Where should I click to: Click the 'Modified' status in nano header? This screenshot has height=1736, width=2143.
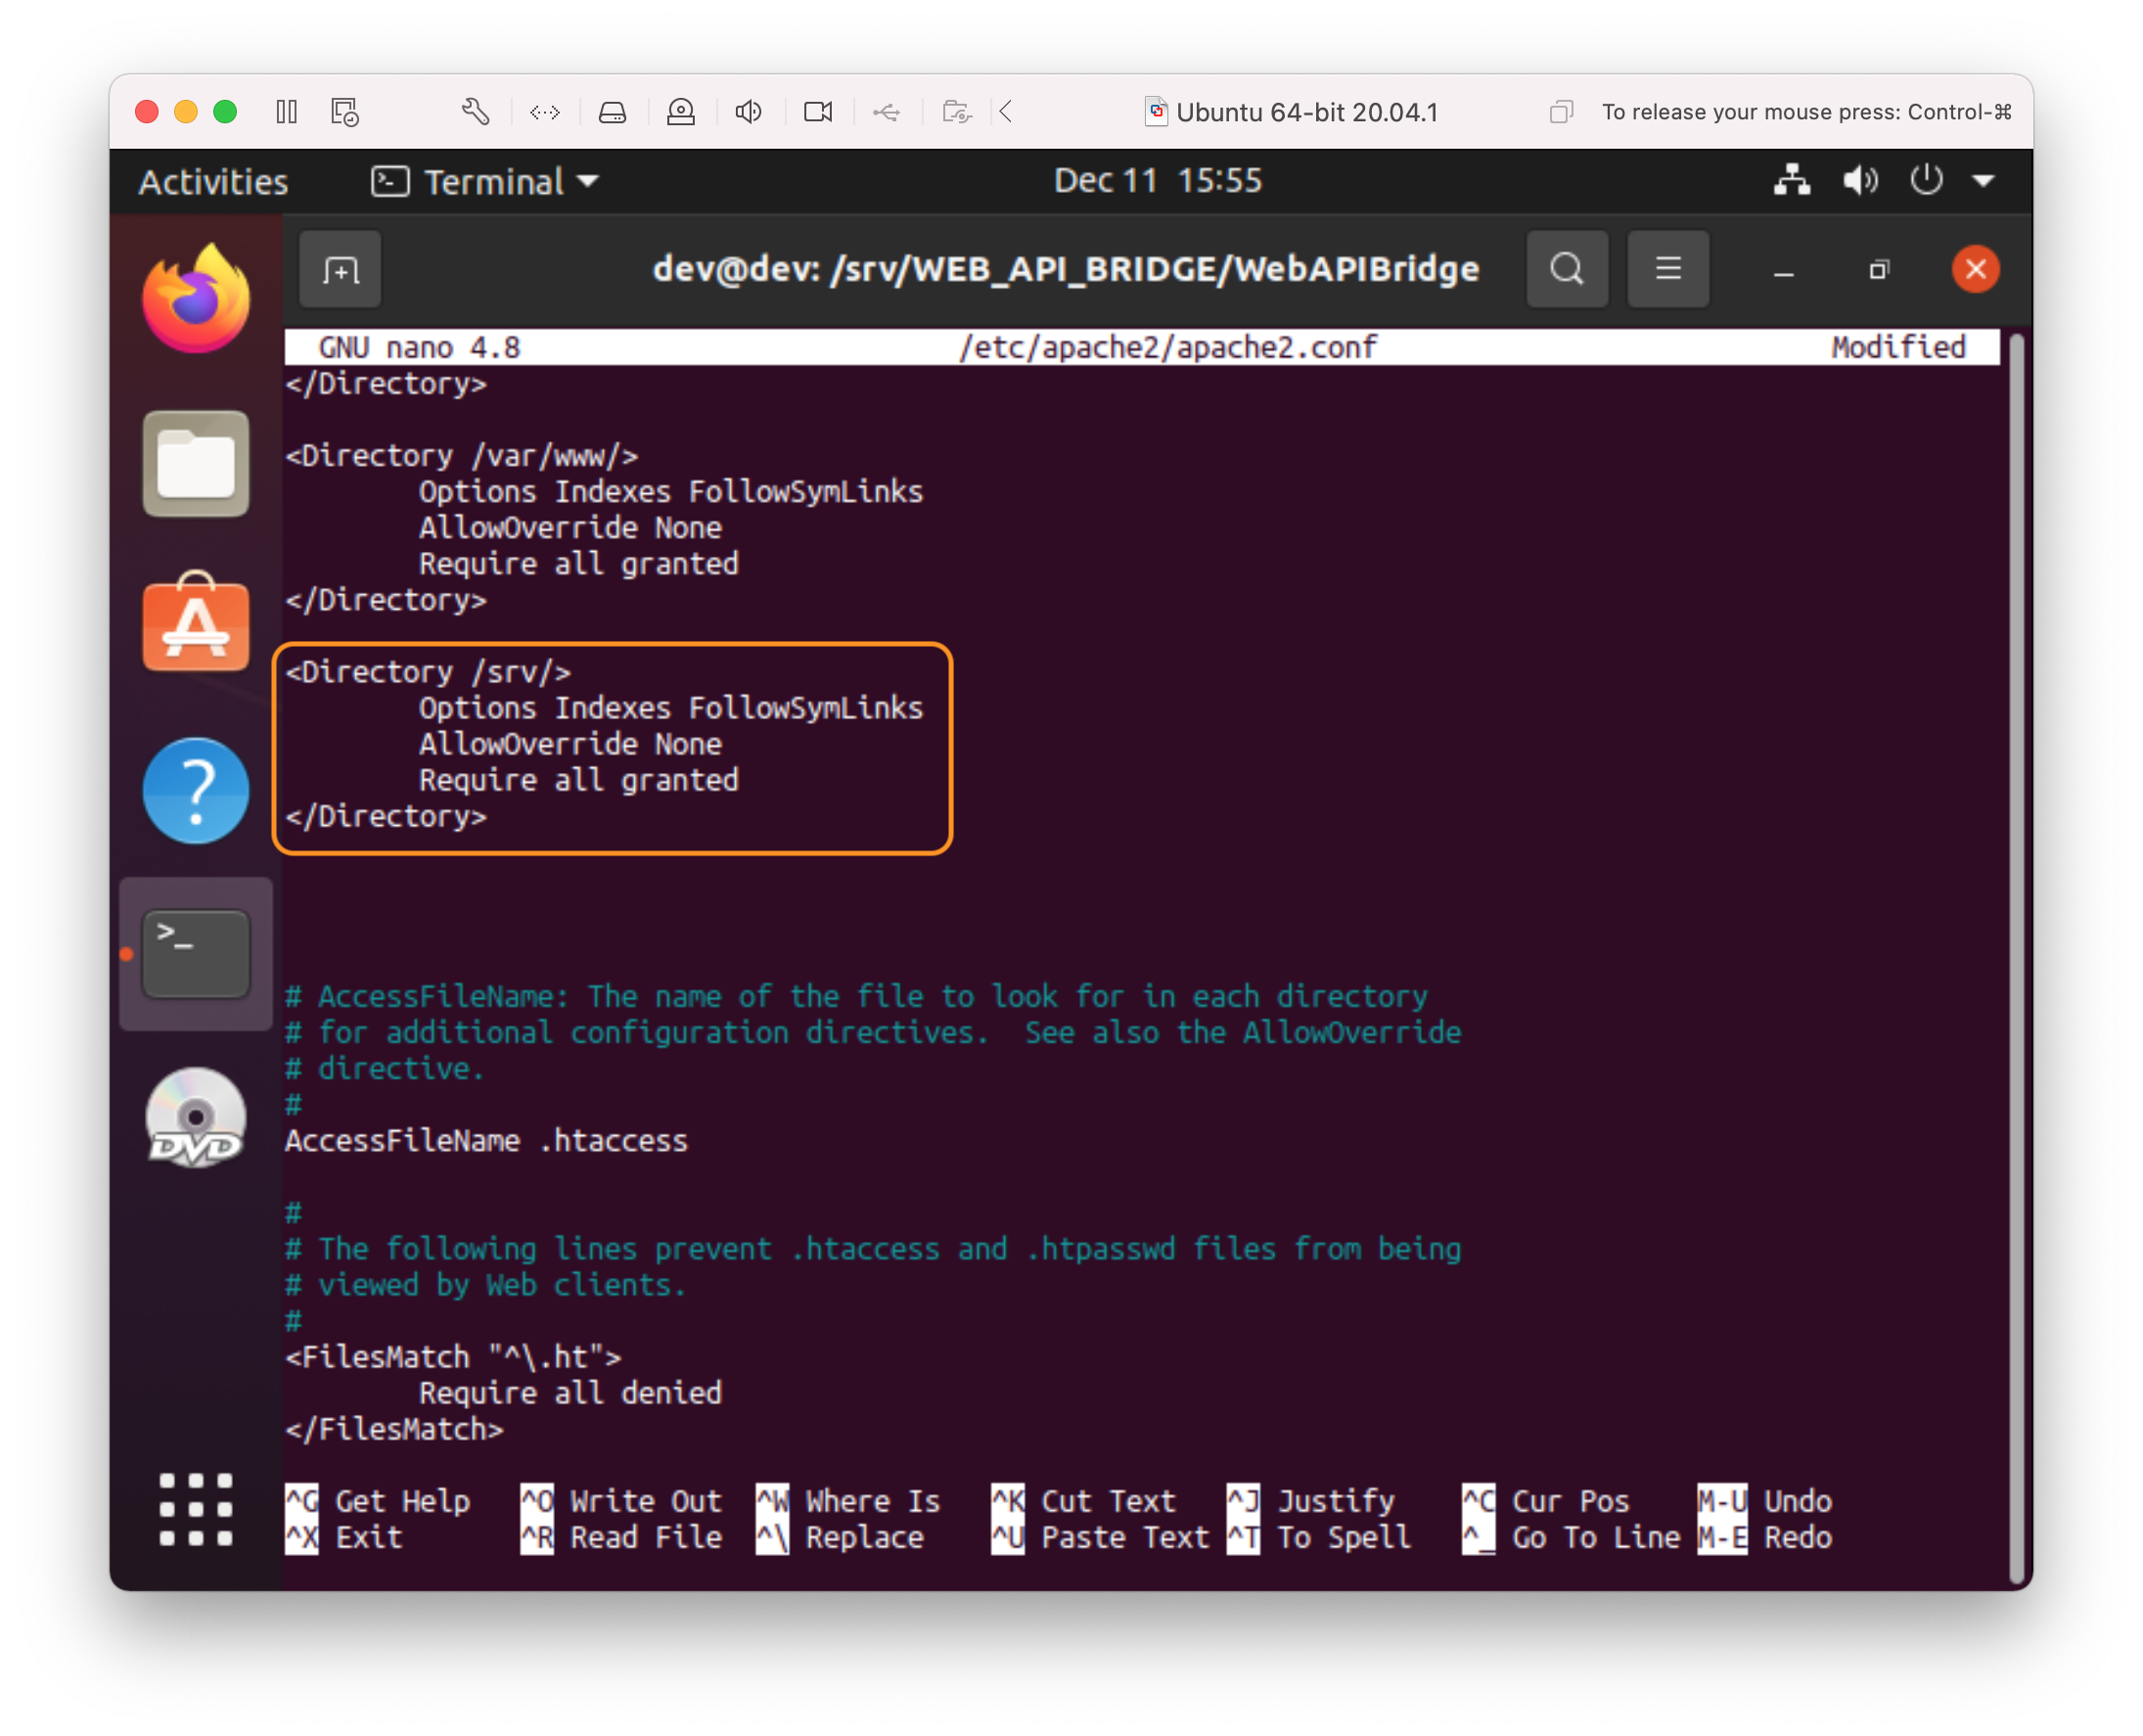[x=1898, y=347]
